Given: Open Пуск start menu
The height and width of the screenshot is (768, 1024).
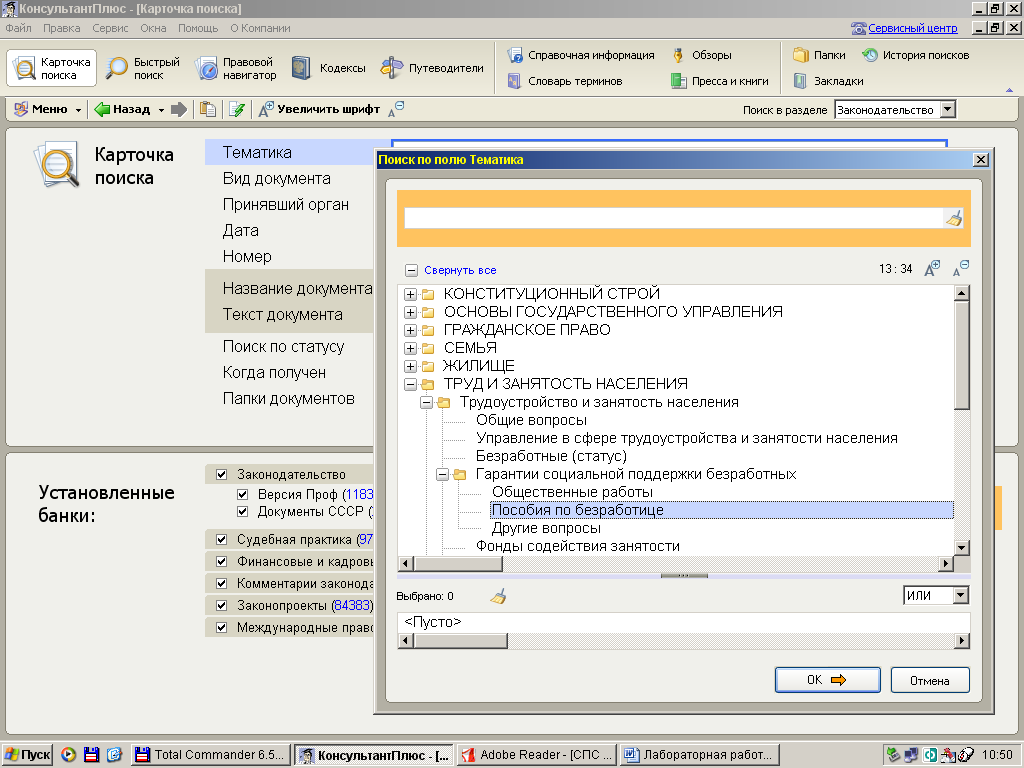Looking at the screenshot, I should point(27,755).
